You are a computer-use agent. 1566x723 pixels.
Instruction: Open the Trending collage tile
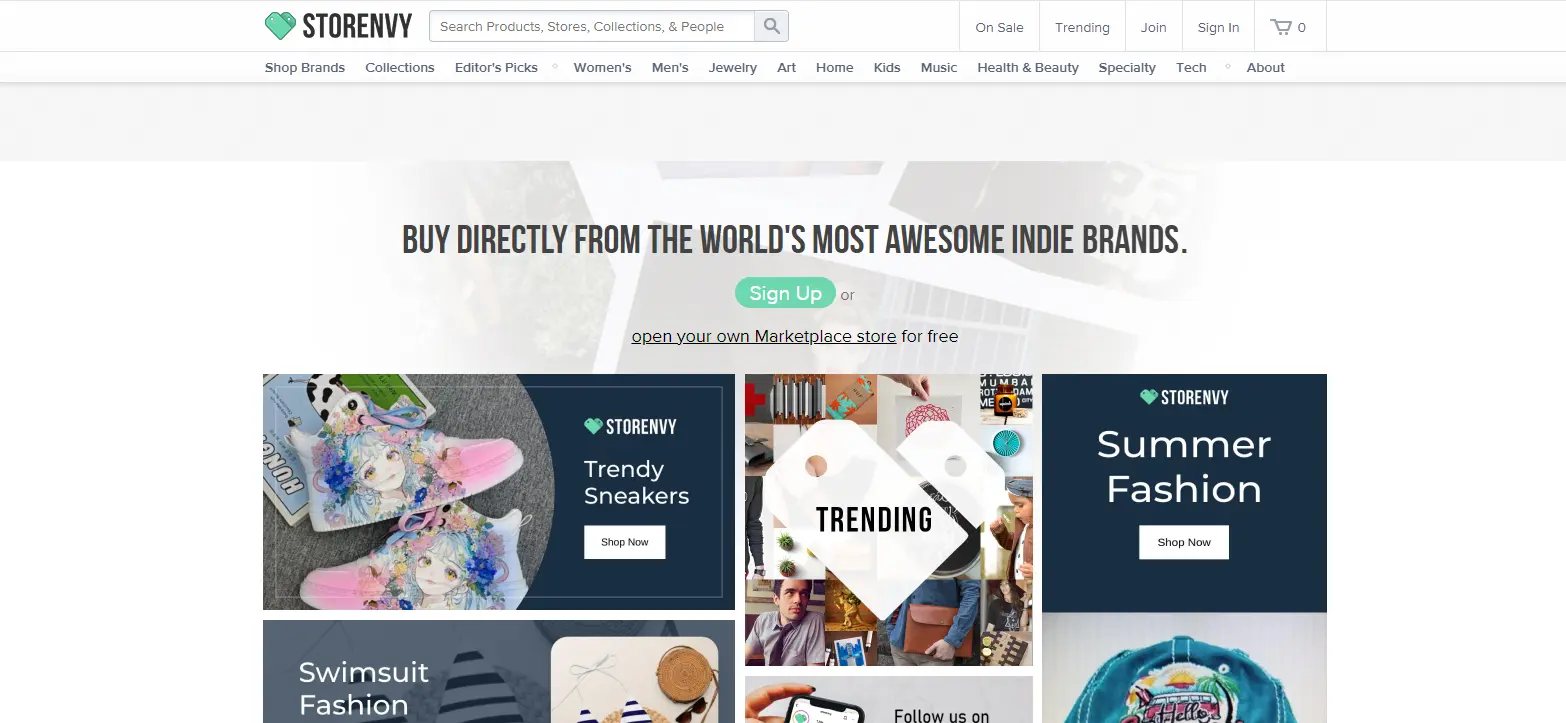[889, 520]
